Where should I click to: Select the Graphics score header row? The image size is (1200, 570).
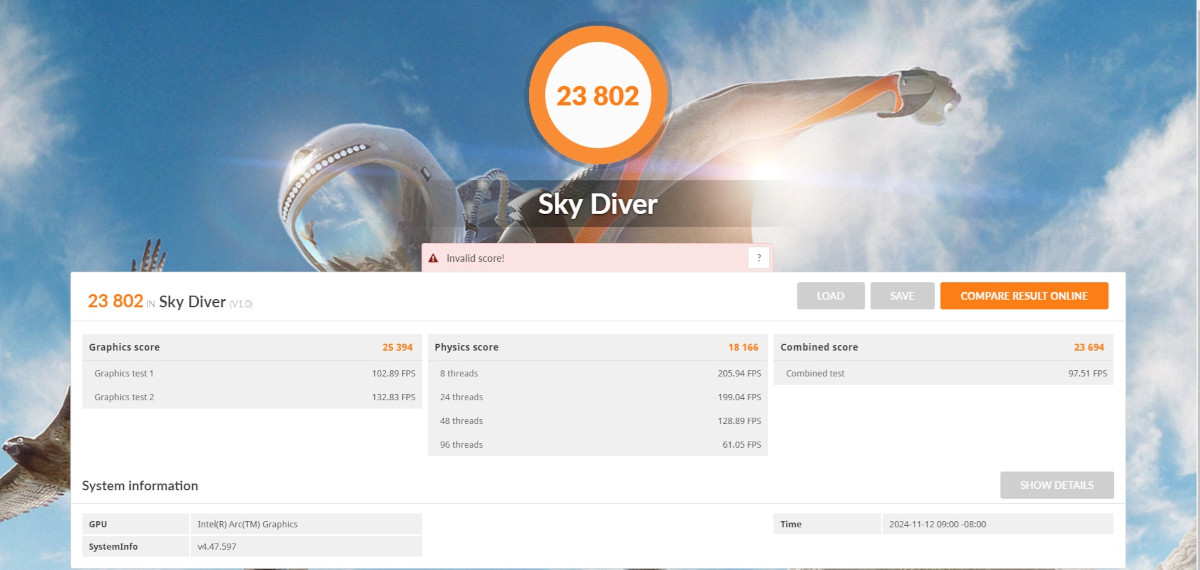click(x=251, y=347)
